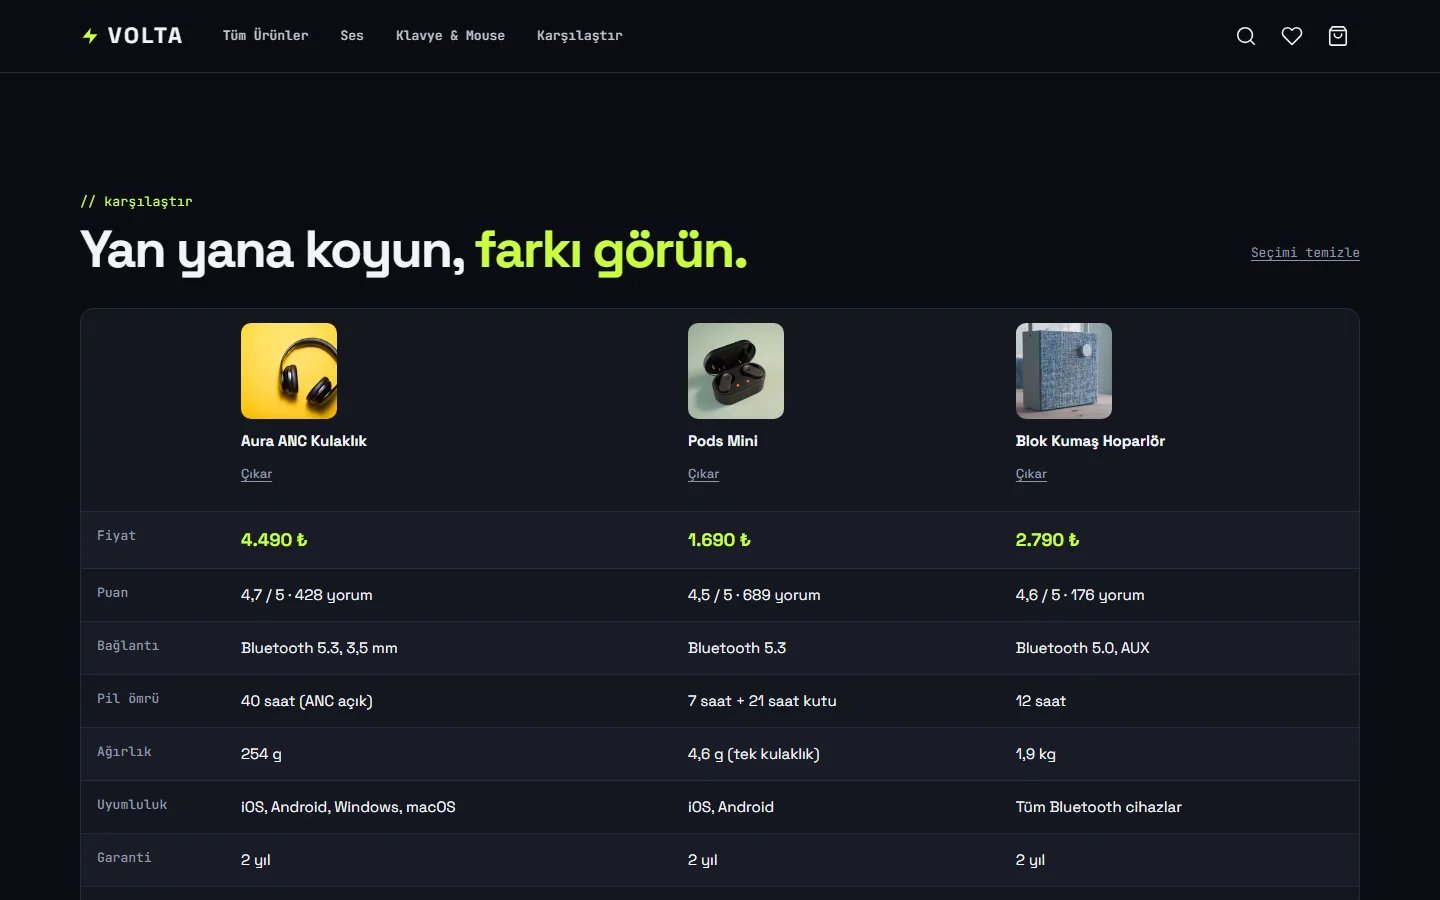Open the Blok Kumaş Hoparlör speaker thumbnail
The width and height of the screenshot is (1440, 900).
coord(1064,371)
